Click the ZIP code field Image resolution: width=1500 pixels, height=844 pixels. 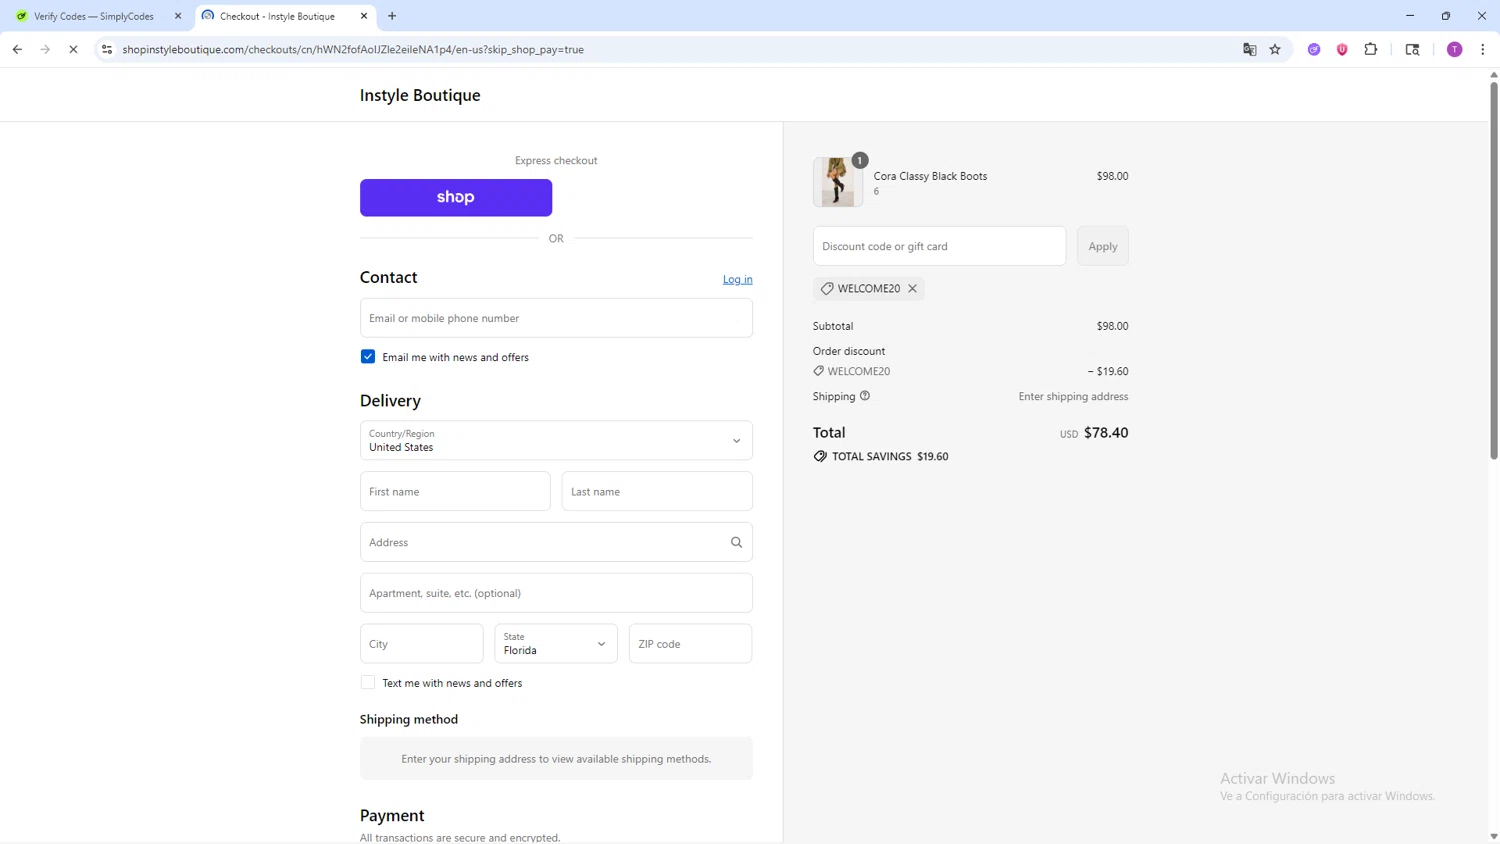coord(690,644)
